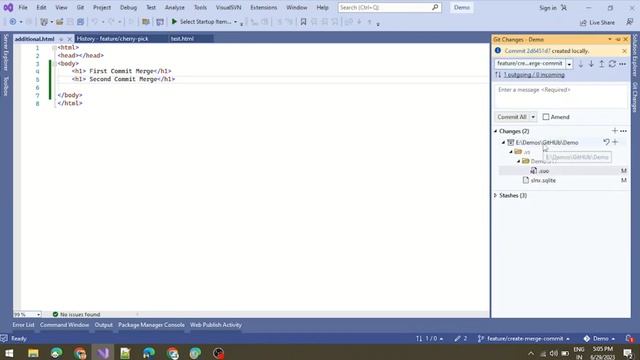Open the branch selector dropdown
The image size is (640, 360).
coord(569,64)
